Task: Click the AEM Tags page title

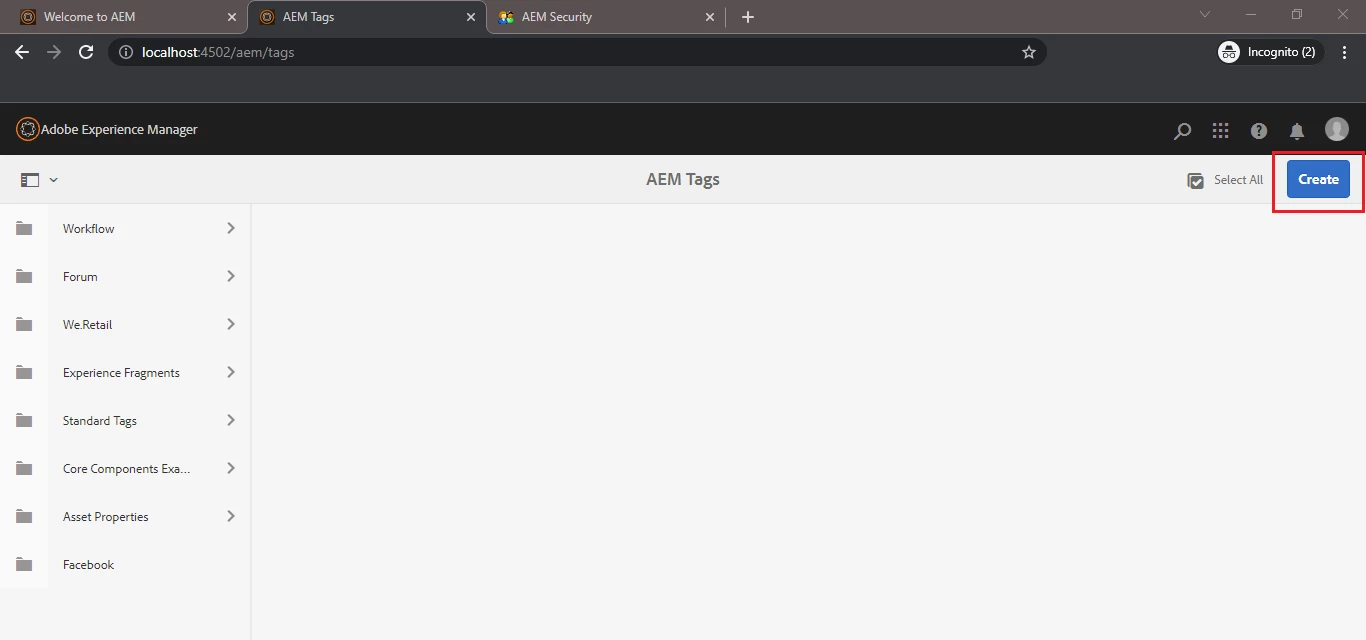Action: point(683,179)
